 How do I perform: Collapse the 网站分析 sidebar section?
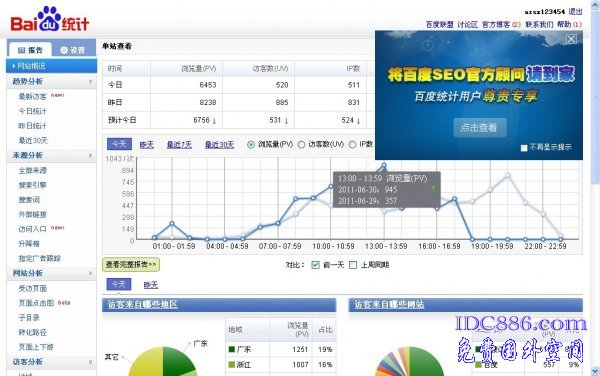[x=90, y=273]
